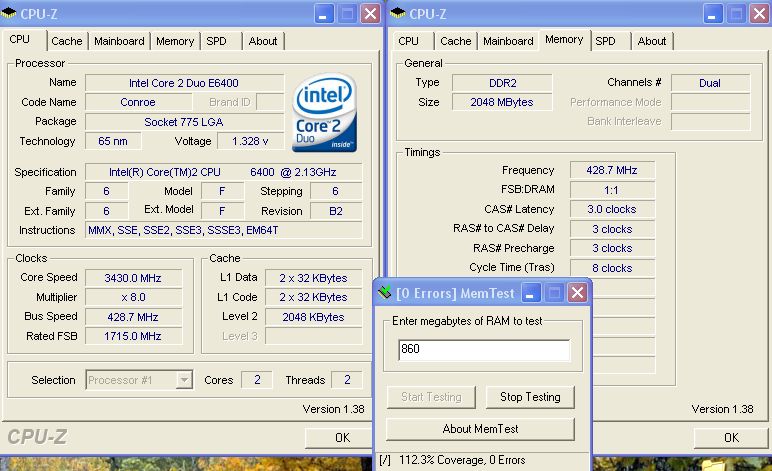Screen dimensions: 772x471
Task: Minimize the MemTest window
Action: click(x=531, y=293)
